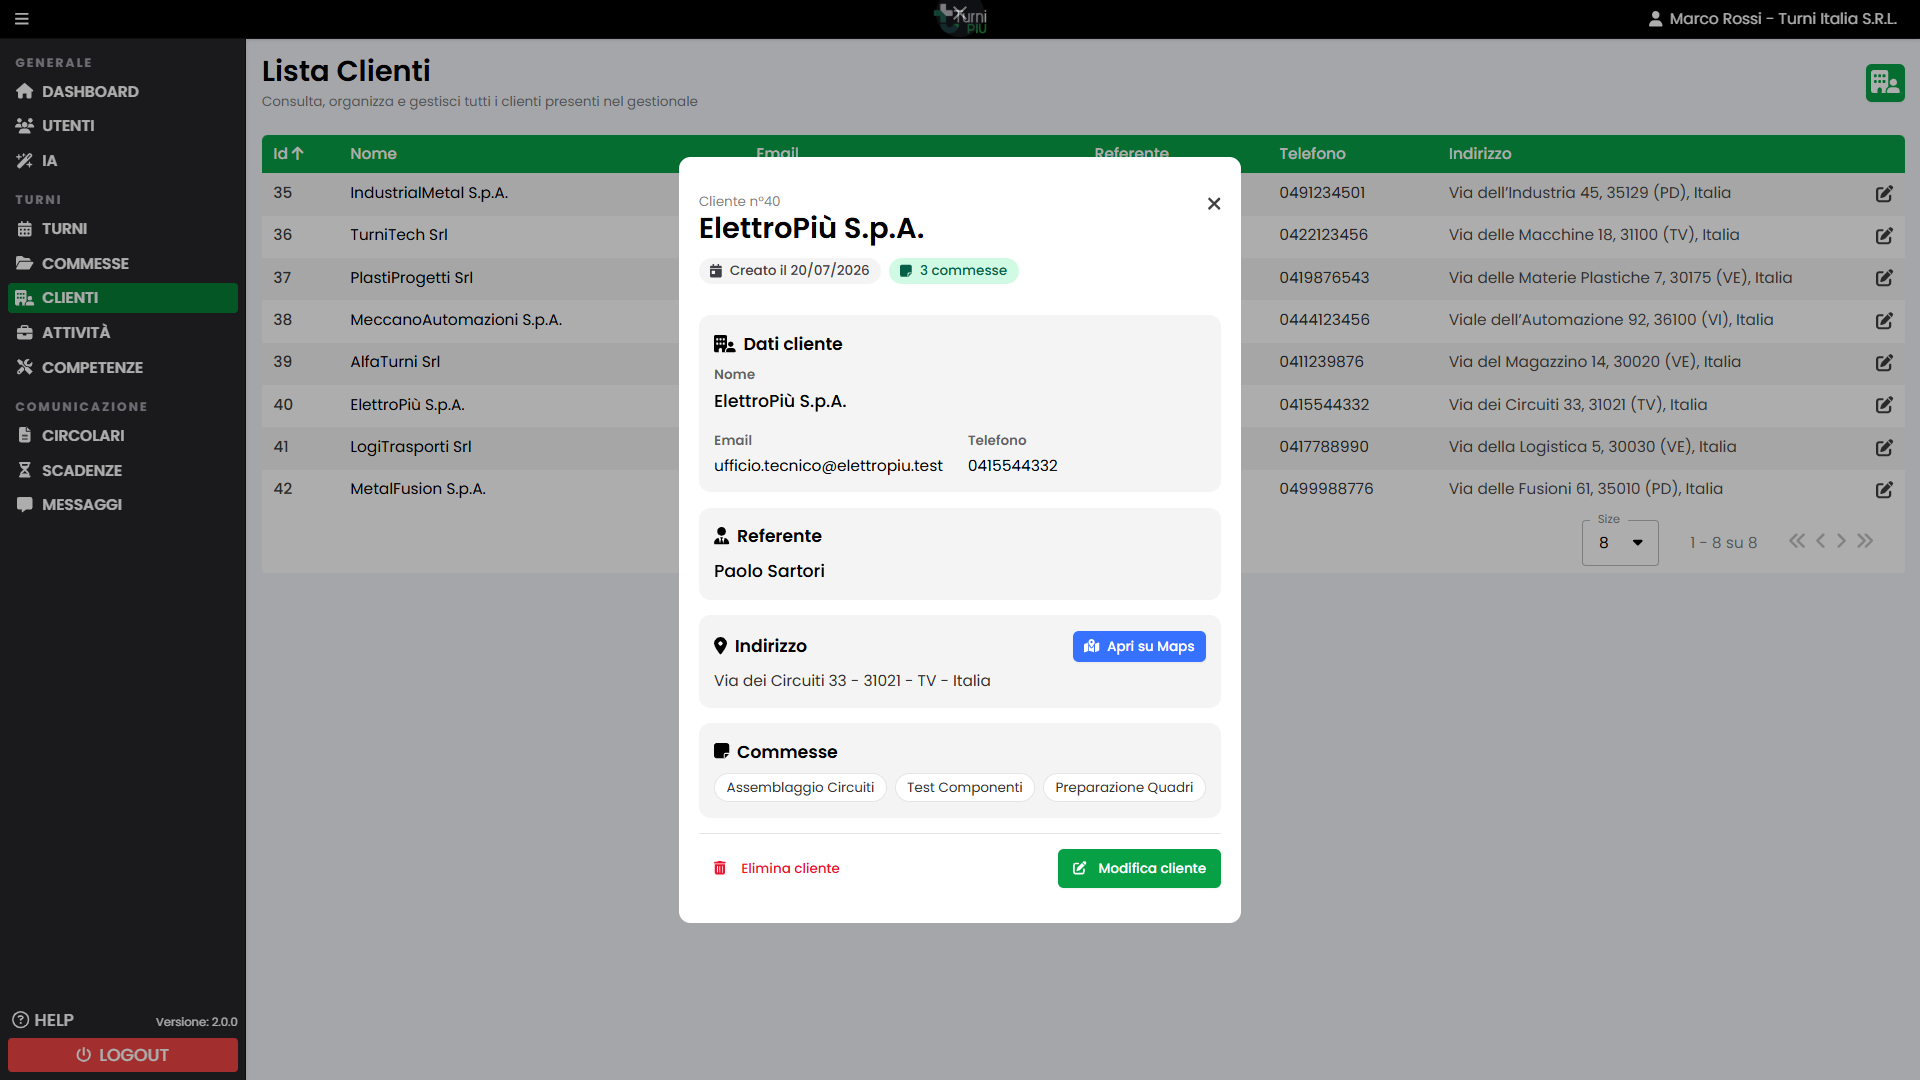Image resolution: width=1920 pixels, height=1080 pixels.
Task: Open IA section in the sidebar
Action: [123, 161]
